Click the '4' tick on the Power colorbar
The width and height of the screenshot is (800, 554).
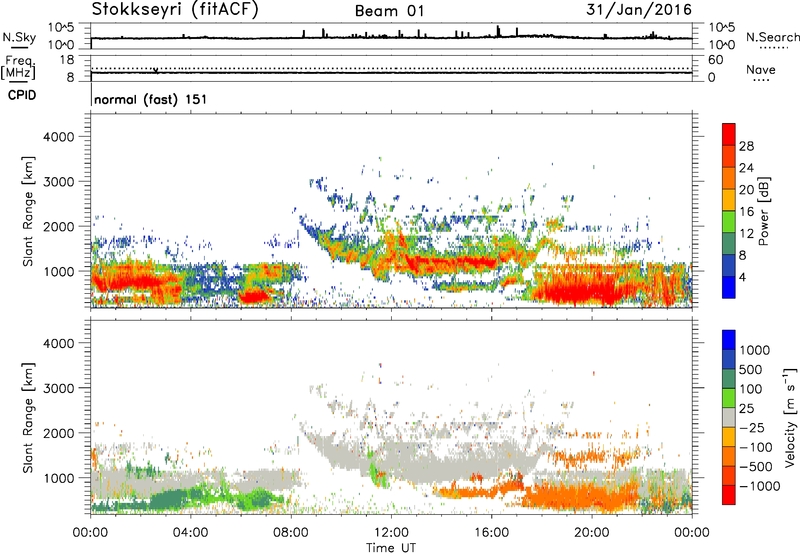(x=742, y=278)
